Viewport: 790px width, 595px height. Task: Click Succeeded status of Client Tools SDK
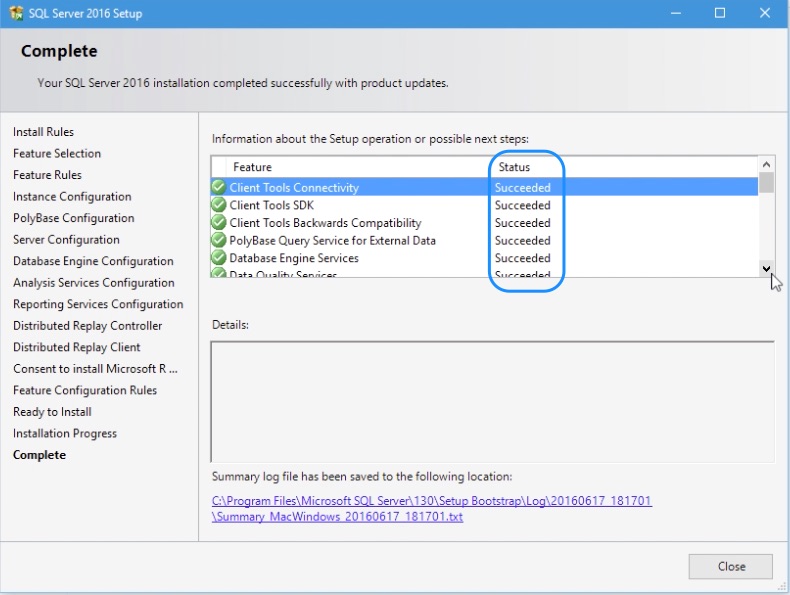point(522,205)
